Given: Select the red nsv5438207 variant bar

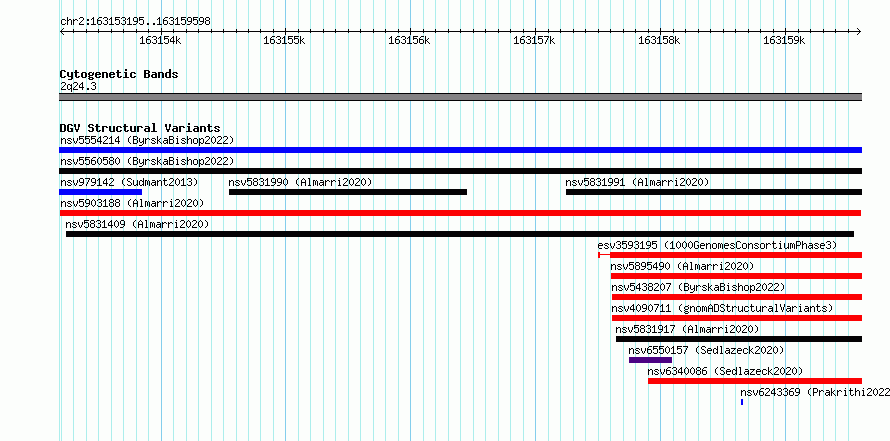Looking at the screenshot, I should (x=737, y=297).
